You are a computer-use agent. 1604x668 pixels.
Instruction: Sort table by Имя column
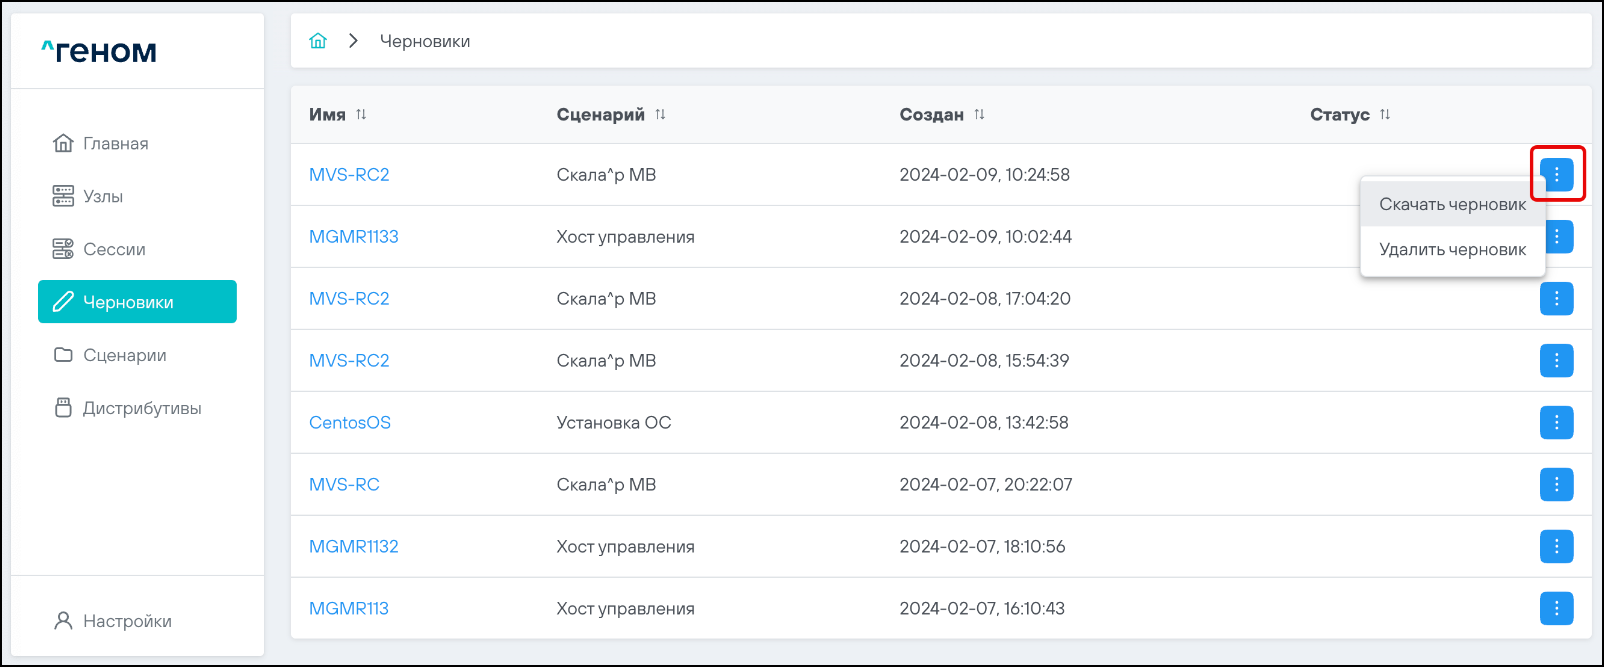click(361, 115)
